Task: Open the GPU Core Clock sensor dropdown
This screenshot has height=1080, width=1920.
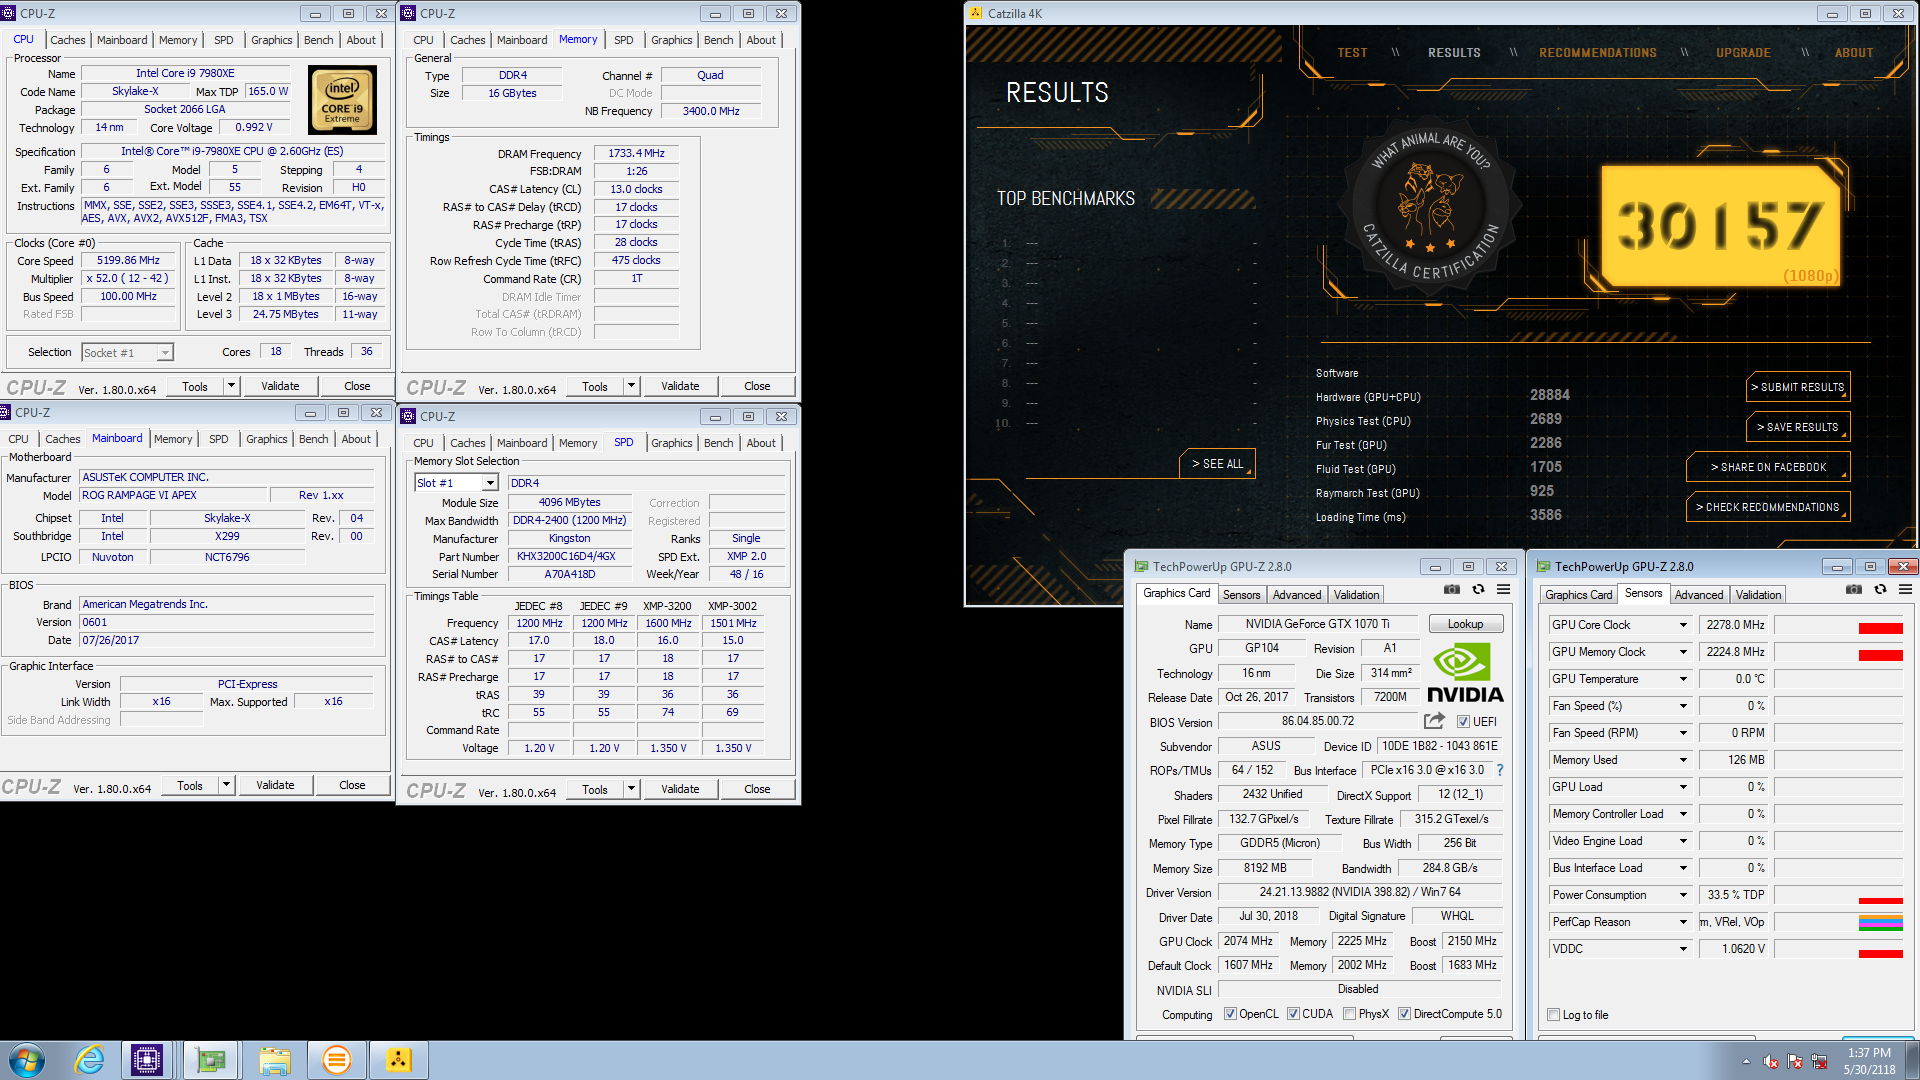Action: pyautogui.click(x=1683, y=625)
